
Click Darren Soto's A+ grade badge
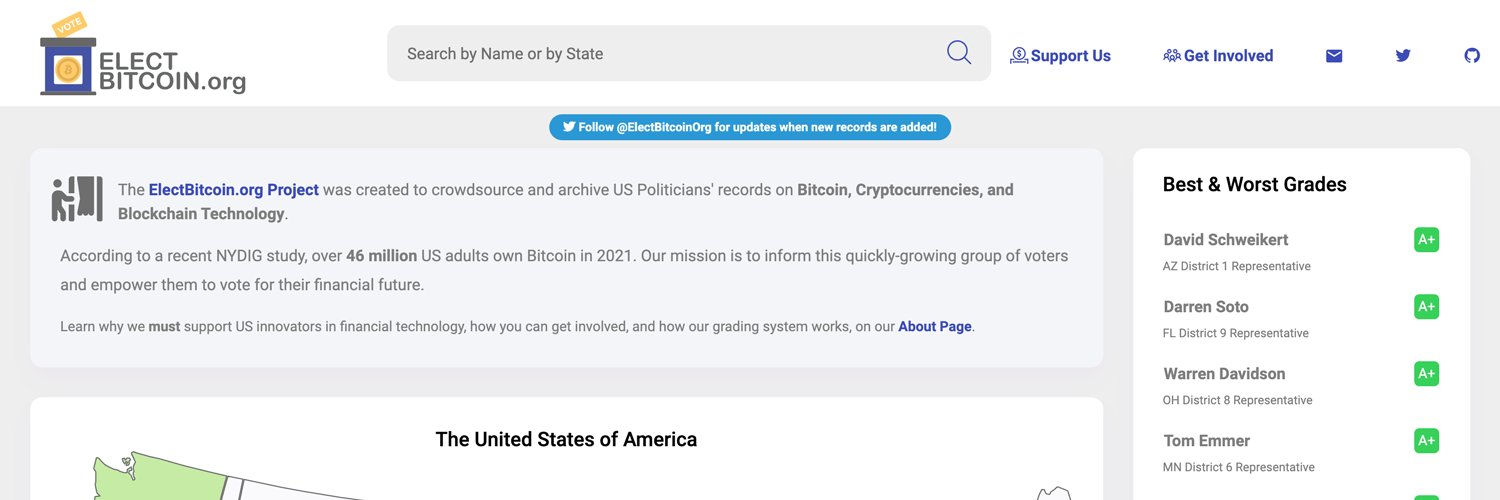pos(1426,307)
